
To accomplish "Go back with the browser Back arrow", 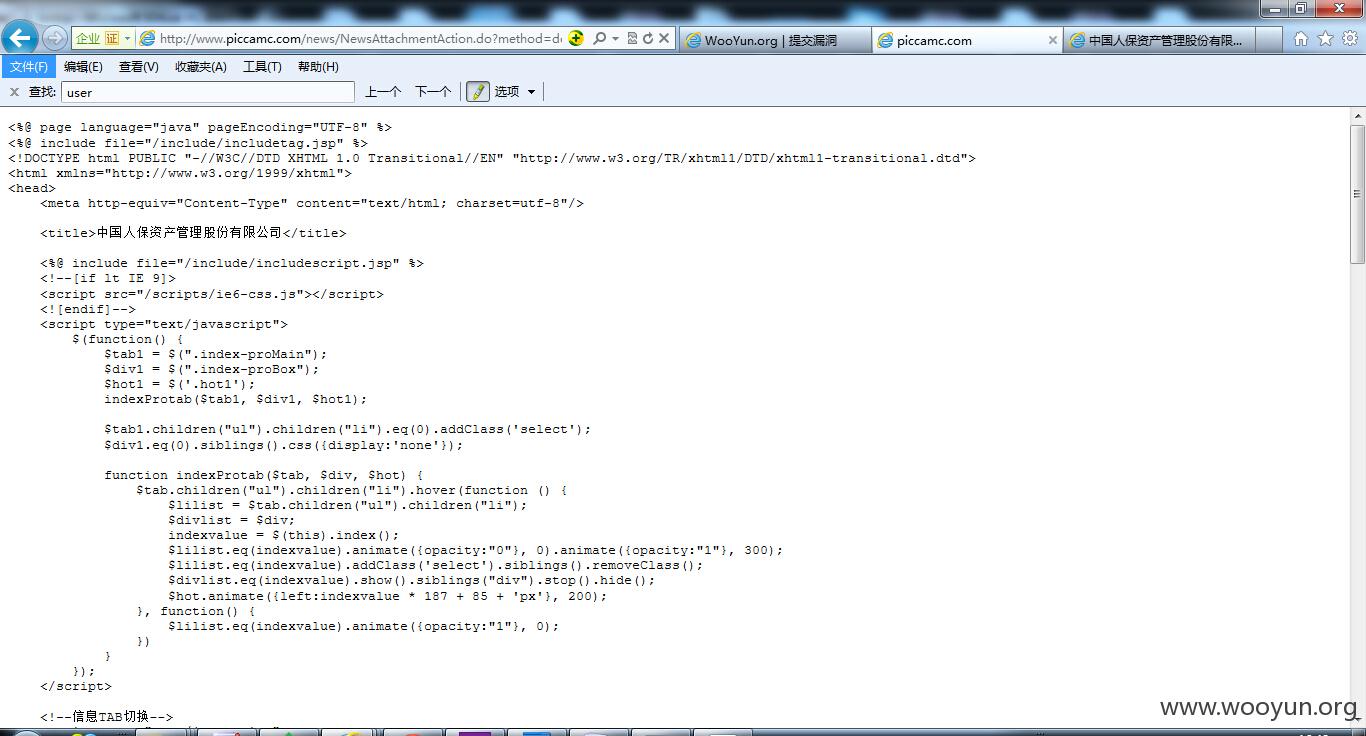I will [20, 38].
